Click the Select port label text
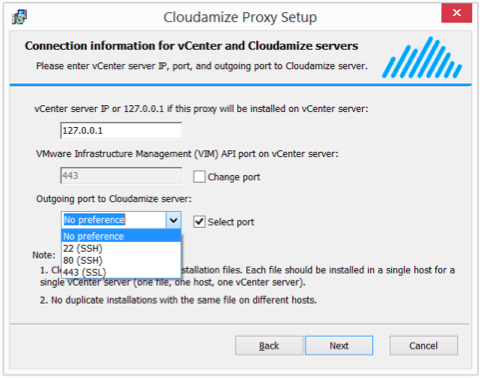This screenshot has width=480, height=378. tap(231, 222)
